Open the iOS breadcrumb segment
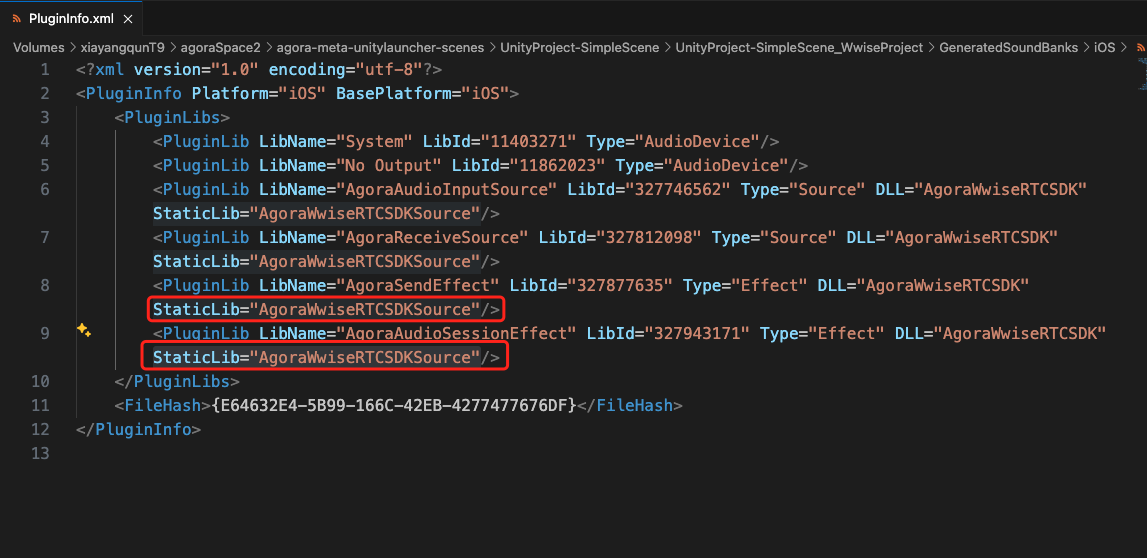This screenshot has width=1147, height=558. [1105, 48]
